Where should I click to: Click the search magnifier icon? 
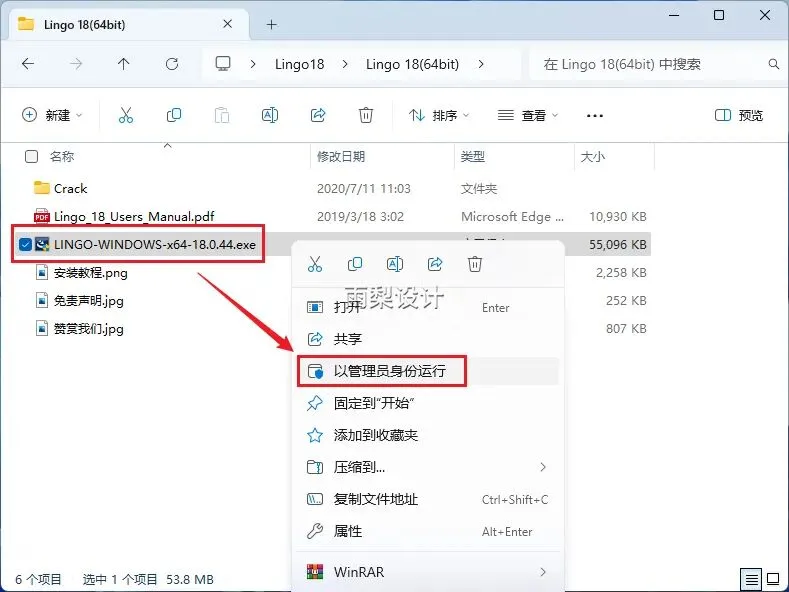click(x=774, y=64)
